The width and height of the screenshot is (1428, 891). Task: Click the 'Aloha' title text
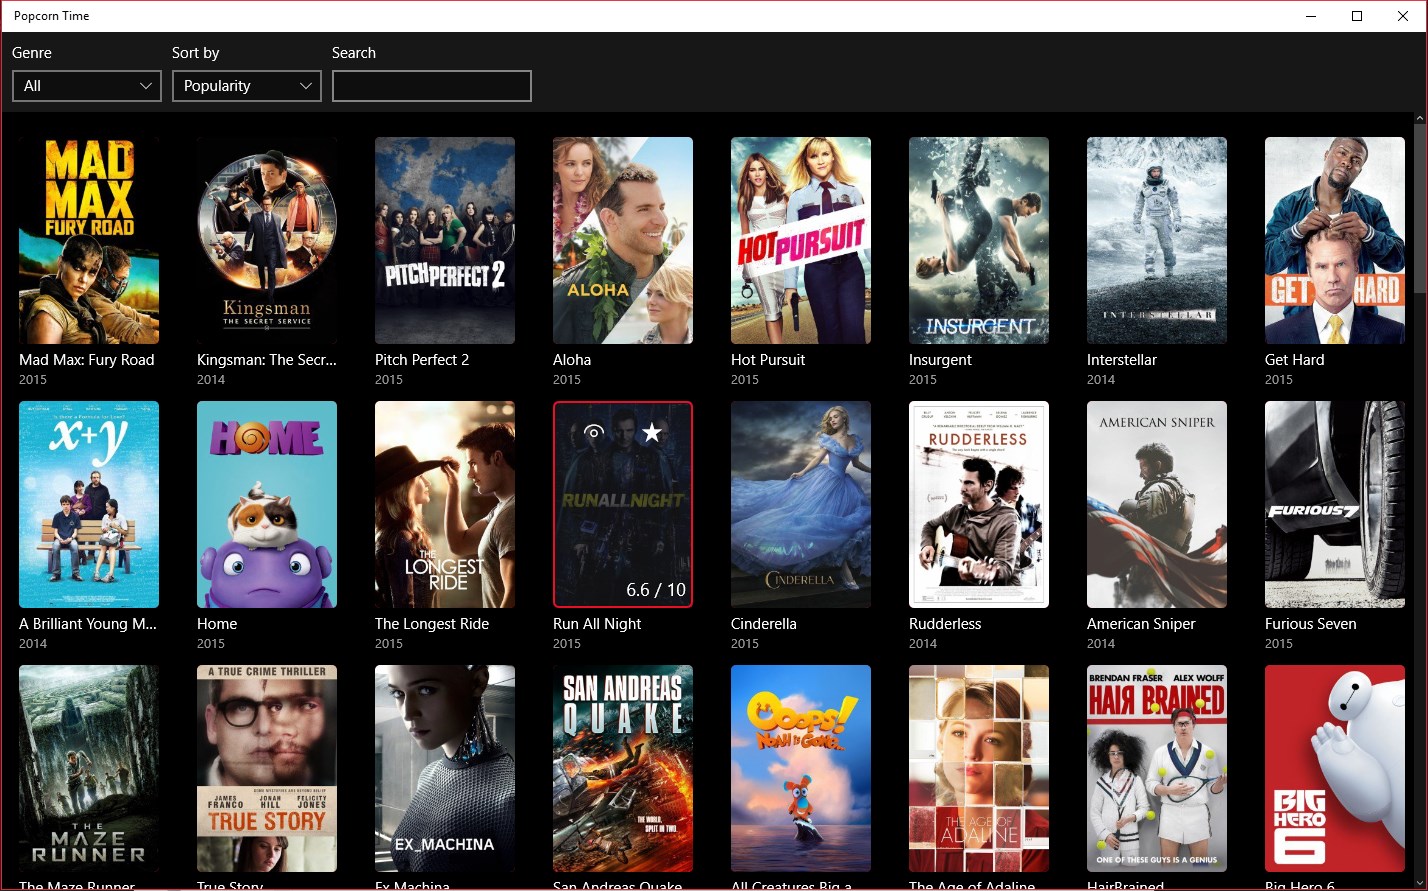pos(572,360)
